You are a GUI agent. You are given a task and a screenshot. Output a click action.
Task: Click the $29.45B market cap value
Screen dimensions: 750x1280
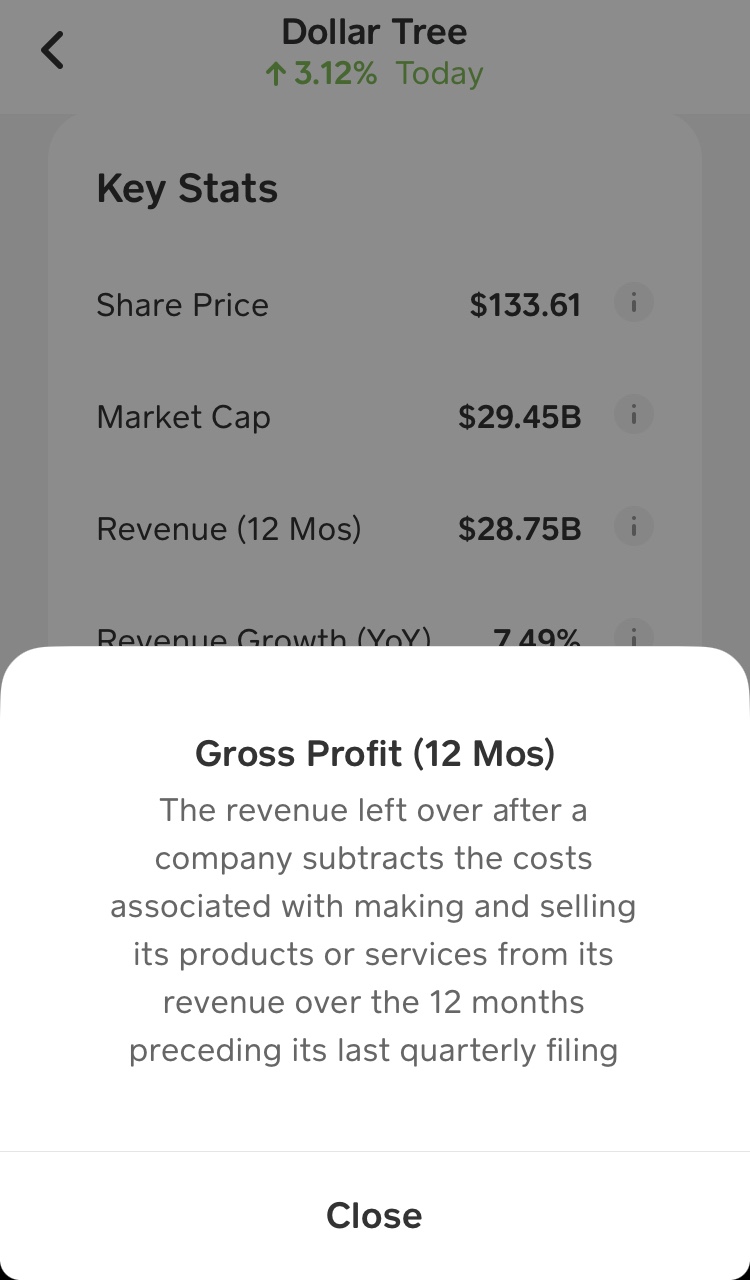point(519,417)
